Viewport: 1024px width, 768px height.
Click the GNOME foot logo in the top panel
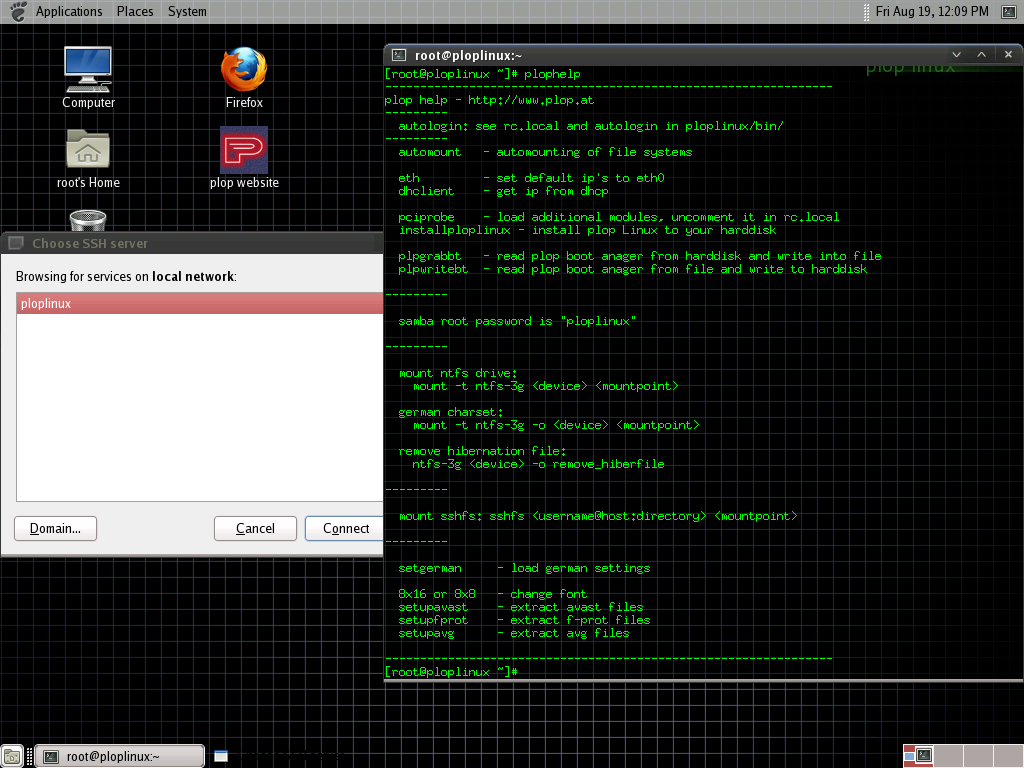click(x=18, y=11)
